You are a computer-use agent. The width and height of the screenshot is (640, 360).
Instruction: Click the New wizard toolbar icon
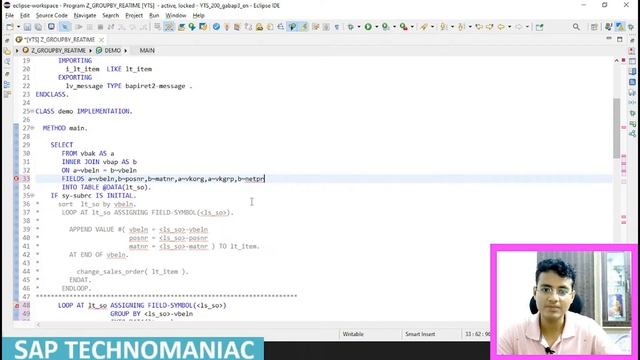tap(10, 27)
